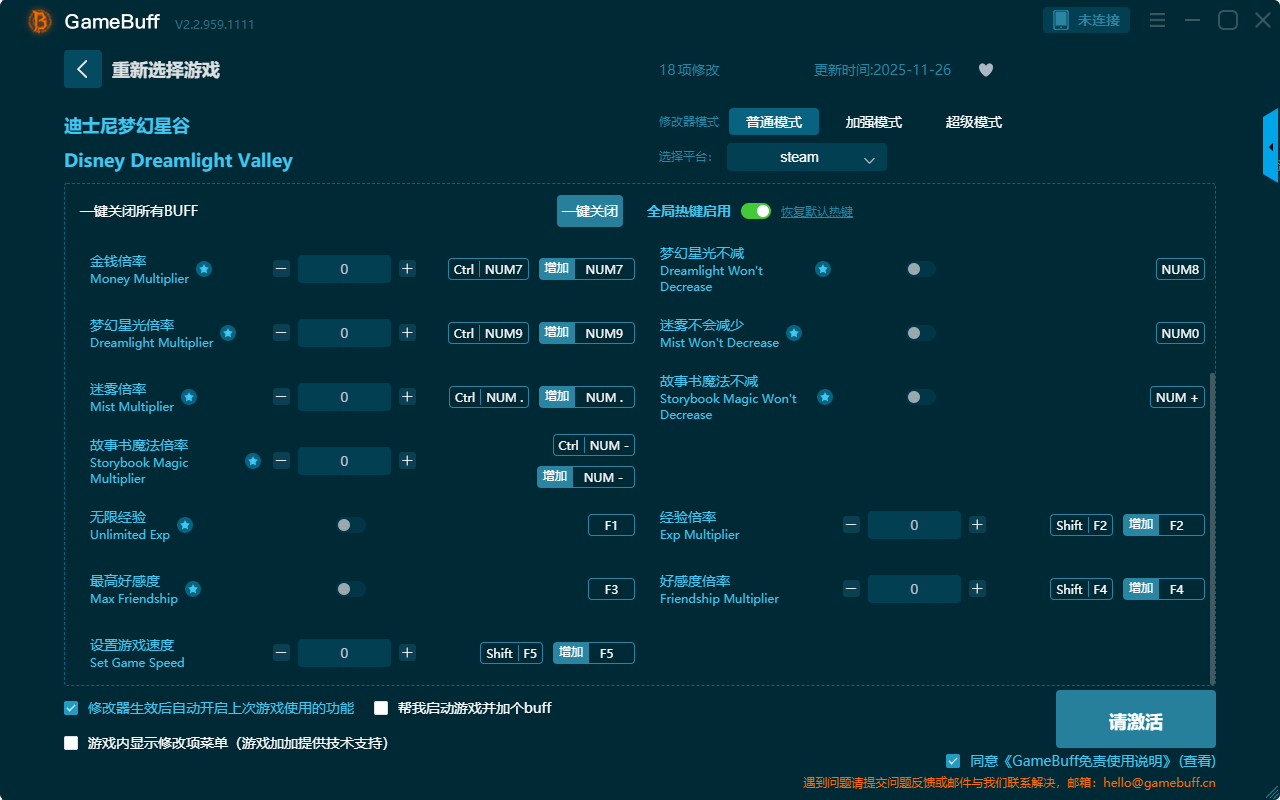Click star icon beside Money Multiplier
This screenshot has height=800, width=1280.
(x=204, y=269)
